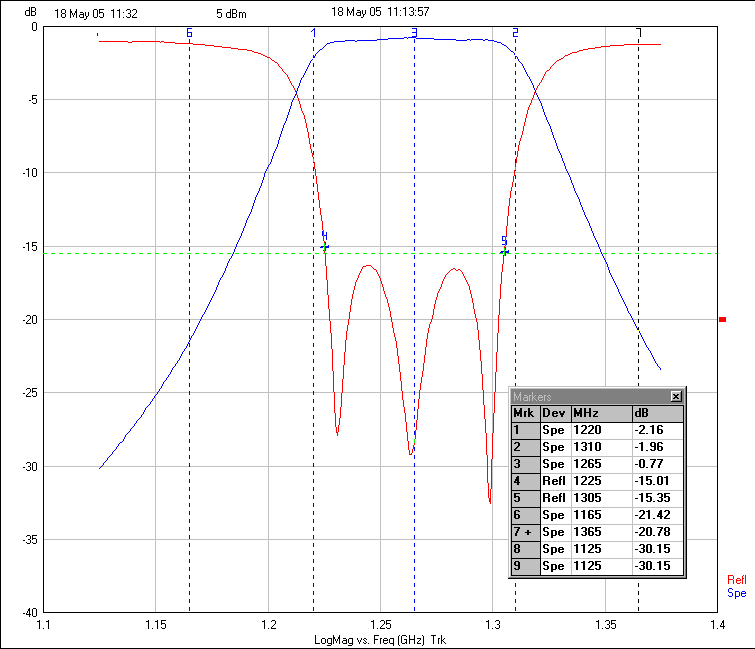Click the 1.4 frequency axis label
The width and height of the screenshot is (755, 649).
(x=717, y=625)
